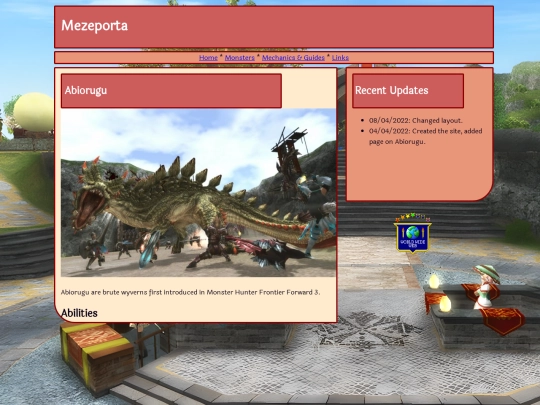Click the sentence about brute wyverns
Viewport: 540px width, 405px height.
click(190, 292)
